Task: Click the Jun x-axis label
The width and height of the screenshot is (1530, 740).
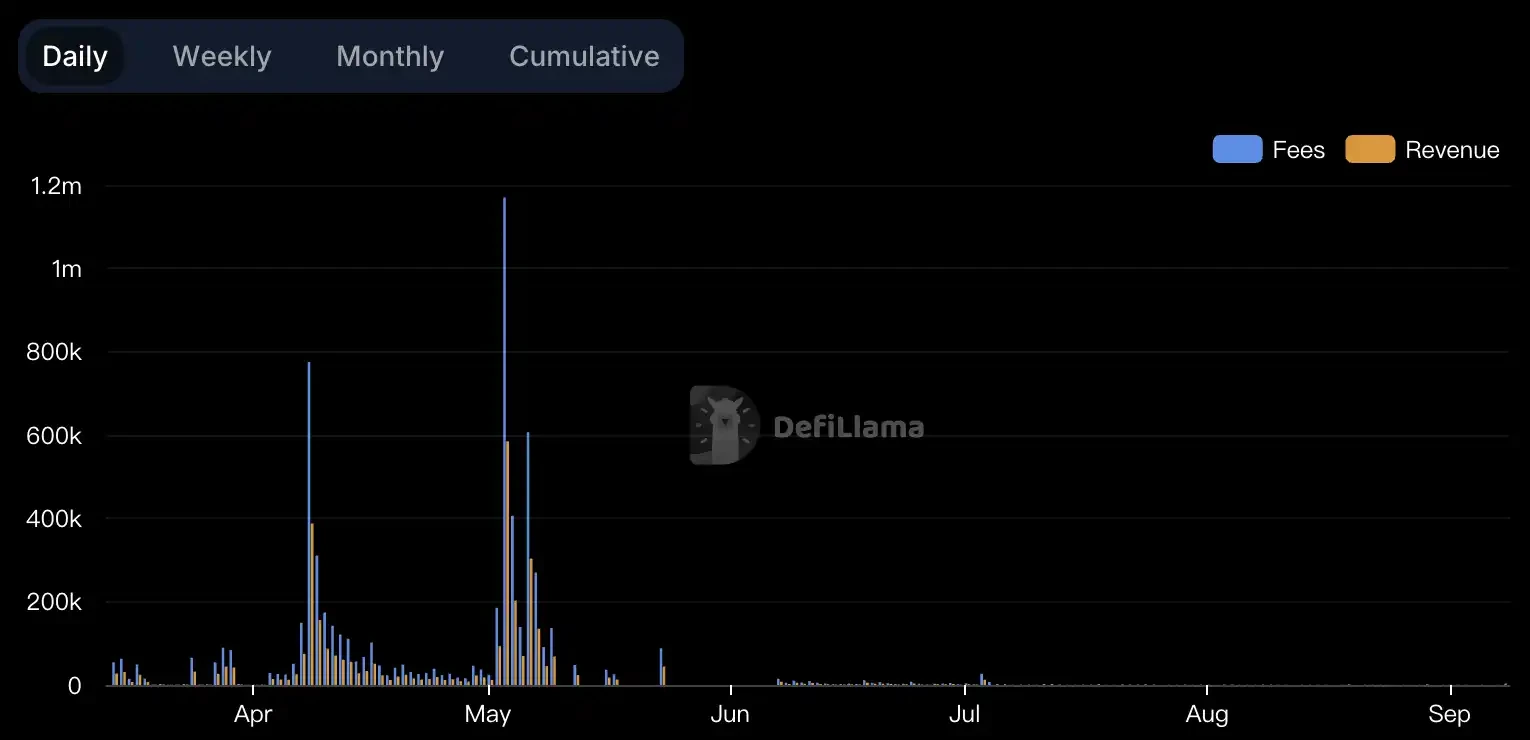Action: click(x=731, y=714)
